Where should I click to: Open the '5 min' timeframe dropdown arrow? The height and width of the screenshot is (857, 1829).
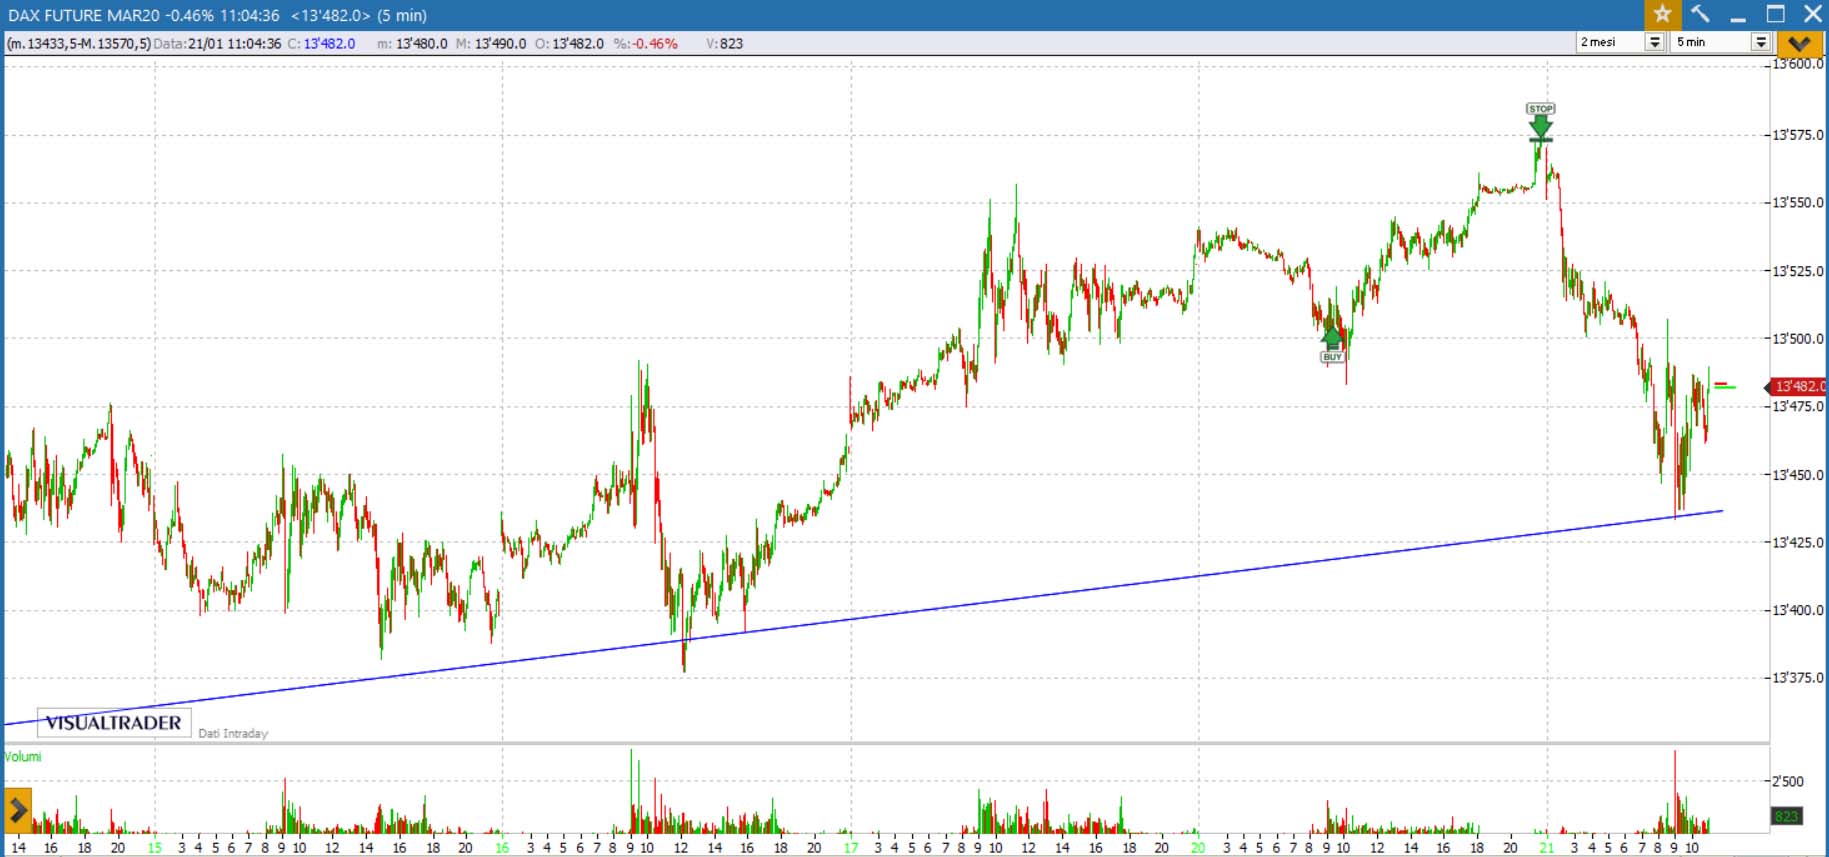click(1761, 42)
